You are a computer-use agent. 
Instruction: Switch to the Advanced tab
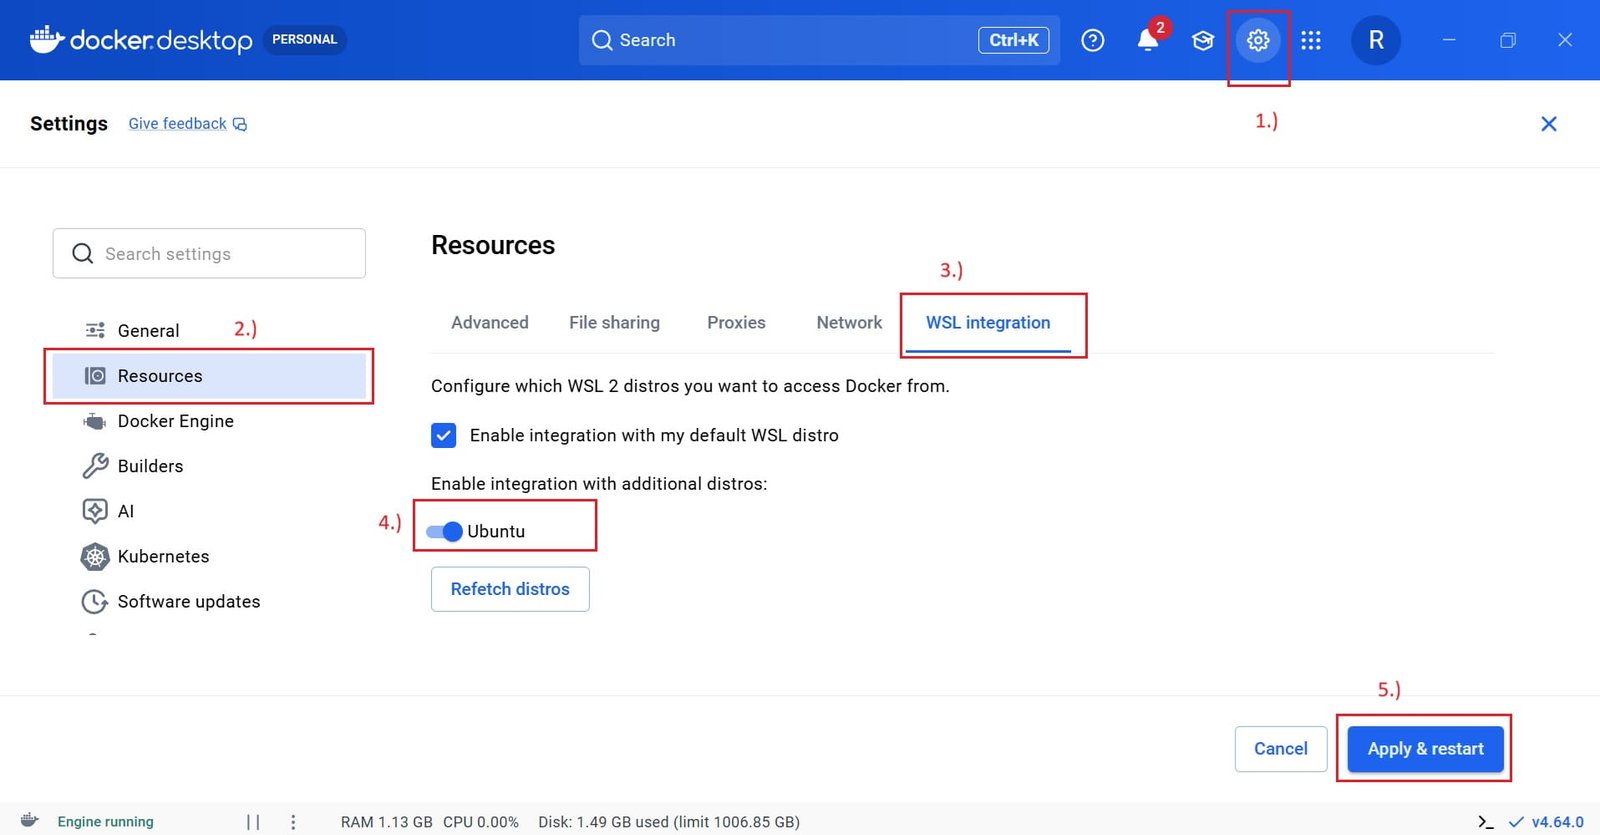pos(490,323)
